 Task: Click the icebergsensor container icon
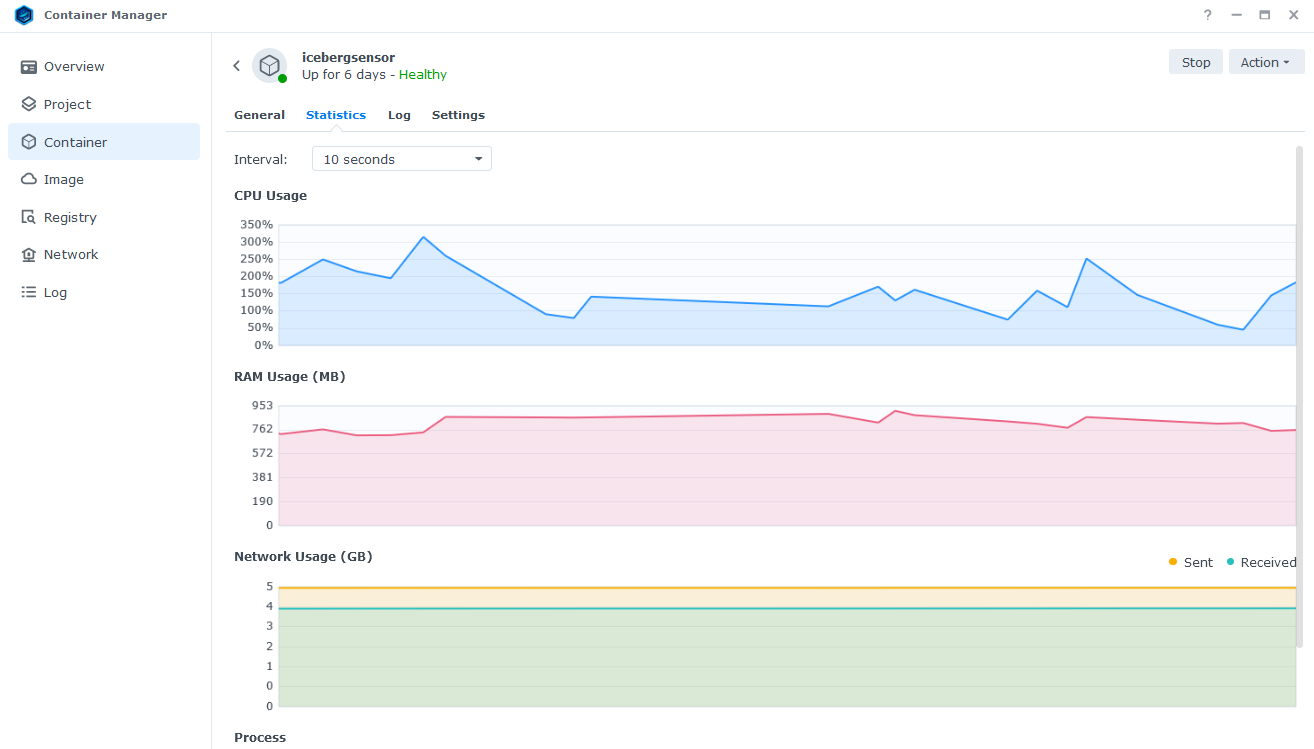(270, 65)
